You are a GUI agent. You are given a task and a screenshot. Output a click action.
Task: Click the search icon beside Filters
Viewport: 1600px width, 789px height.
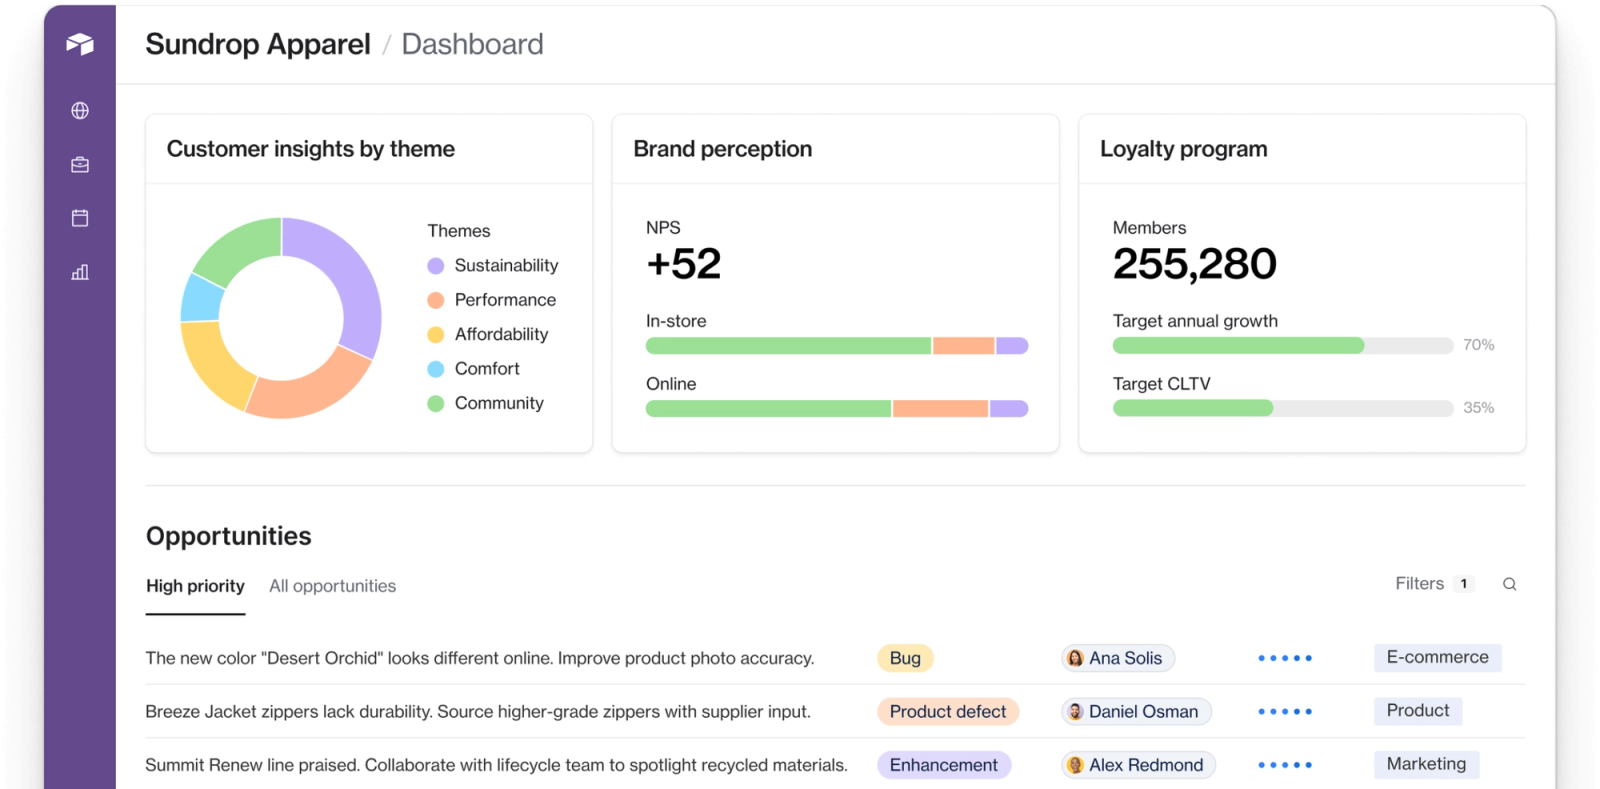click(x=1509, y=584)
